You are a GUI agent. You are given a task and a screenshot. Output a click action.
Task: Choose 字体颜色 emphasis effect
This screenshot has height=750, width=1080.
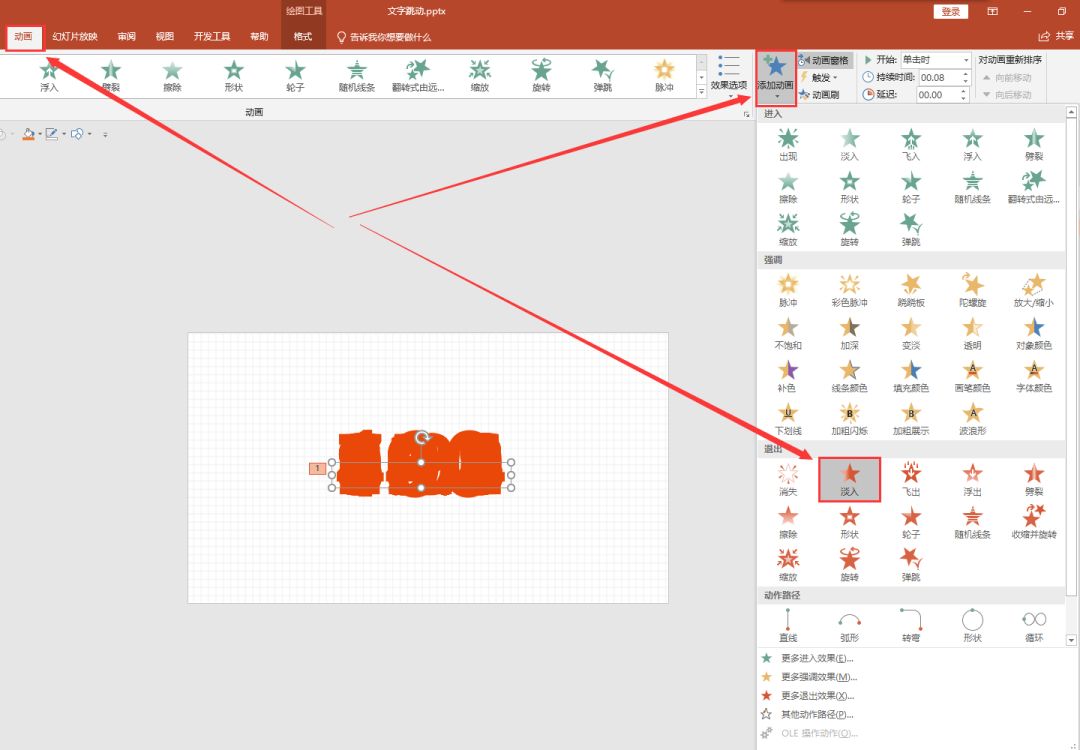1033,377
